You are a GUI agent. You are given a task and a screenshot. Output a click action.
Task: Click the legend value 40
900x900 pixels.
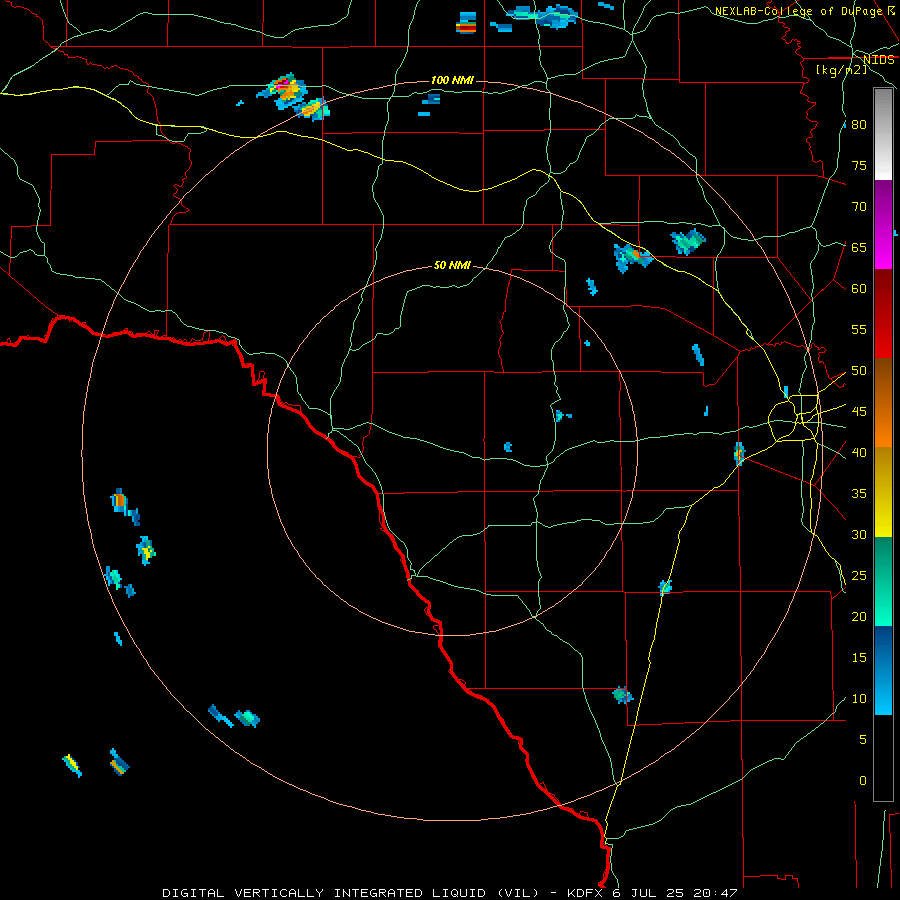pyautogui.click(x=859, y=453)
